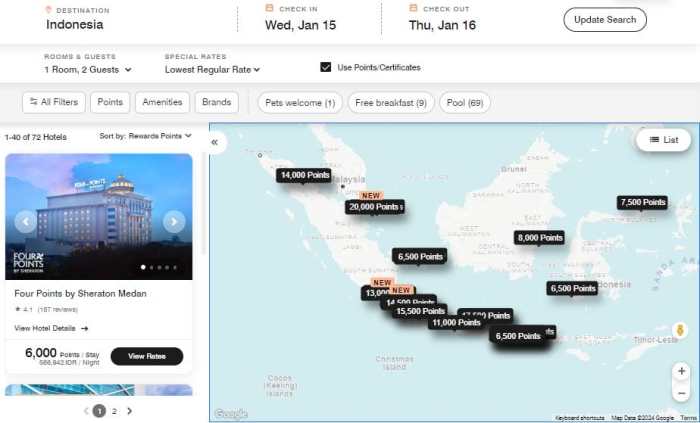Viewport: 700px width, 423px height.
Task: Toggle the Free breakfast filter chip
Action: (391, 102)
